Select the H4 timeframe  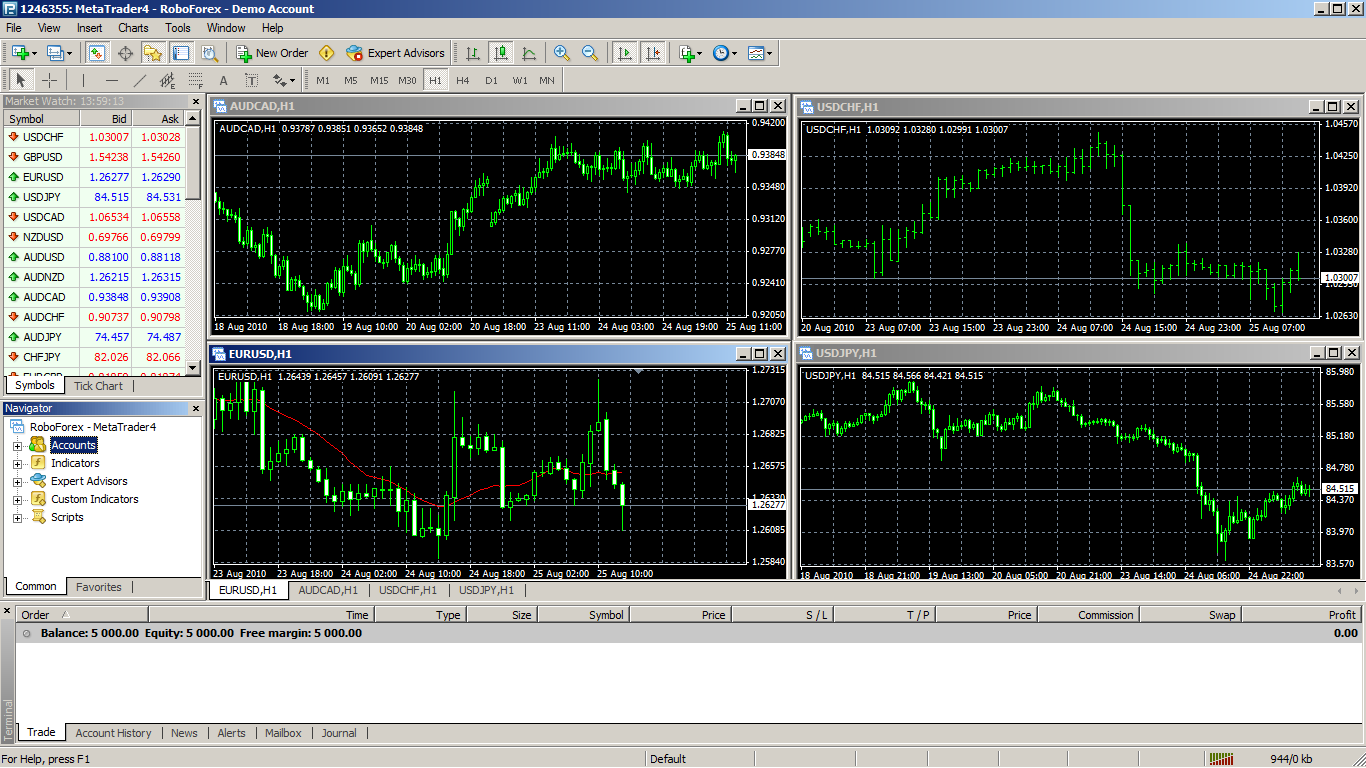[463, 80]
